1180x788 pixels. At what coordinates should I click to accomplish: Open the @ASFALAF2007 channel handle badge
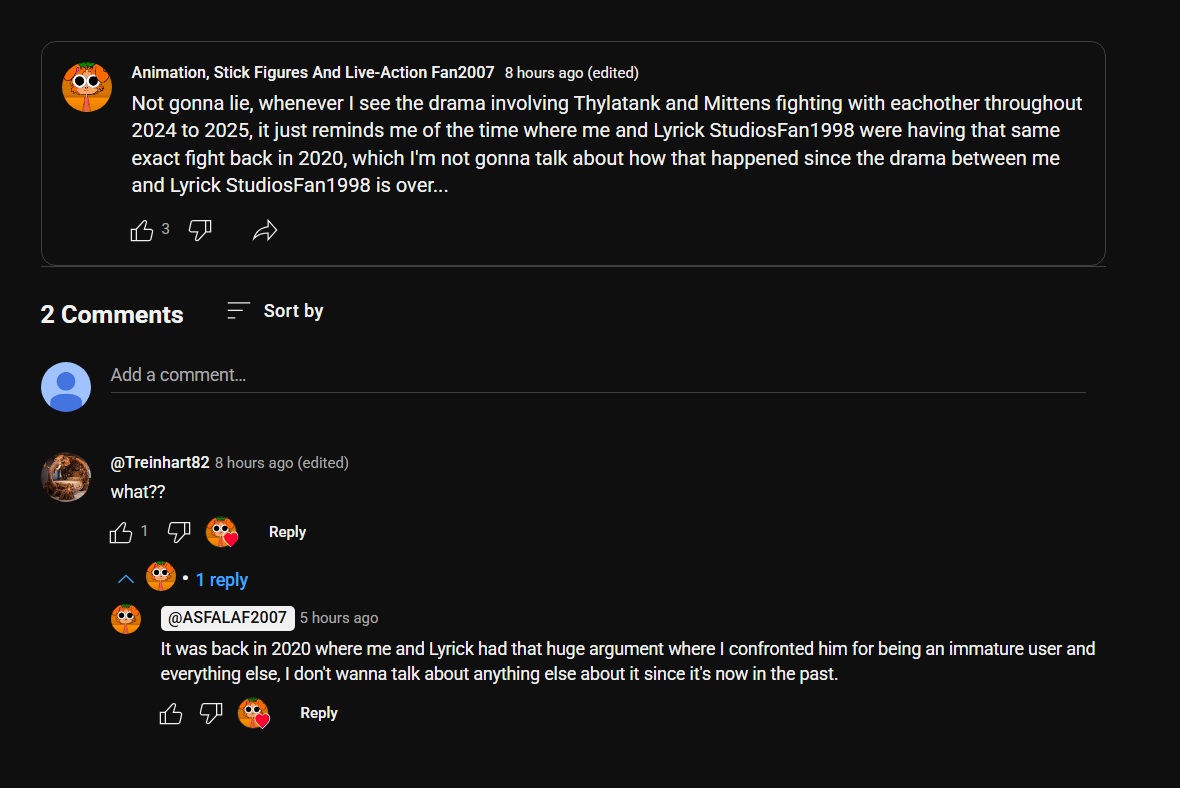click(227, 618)
